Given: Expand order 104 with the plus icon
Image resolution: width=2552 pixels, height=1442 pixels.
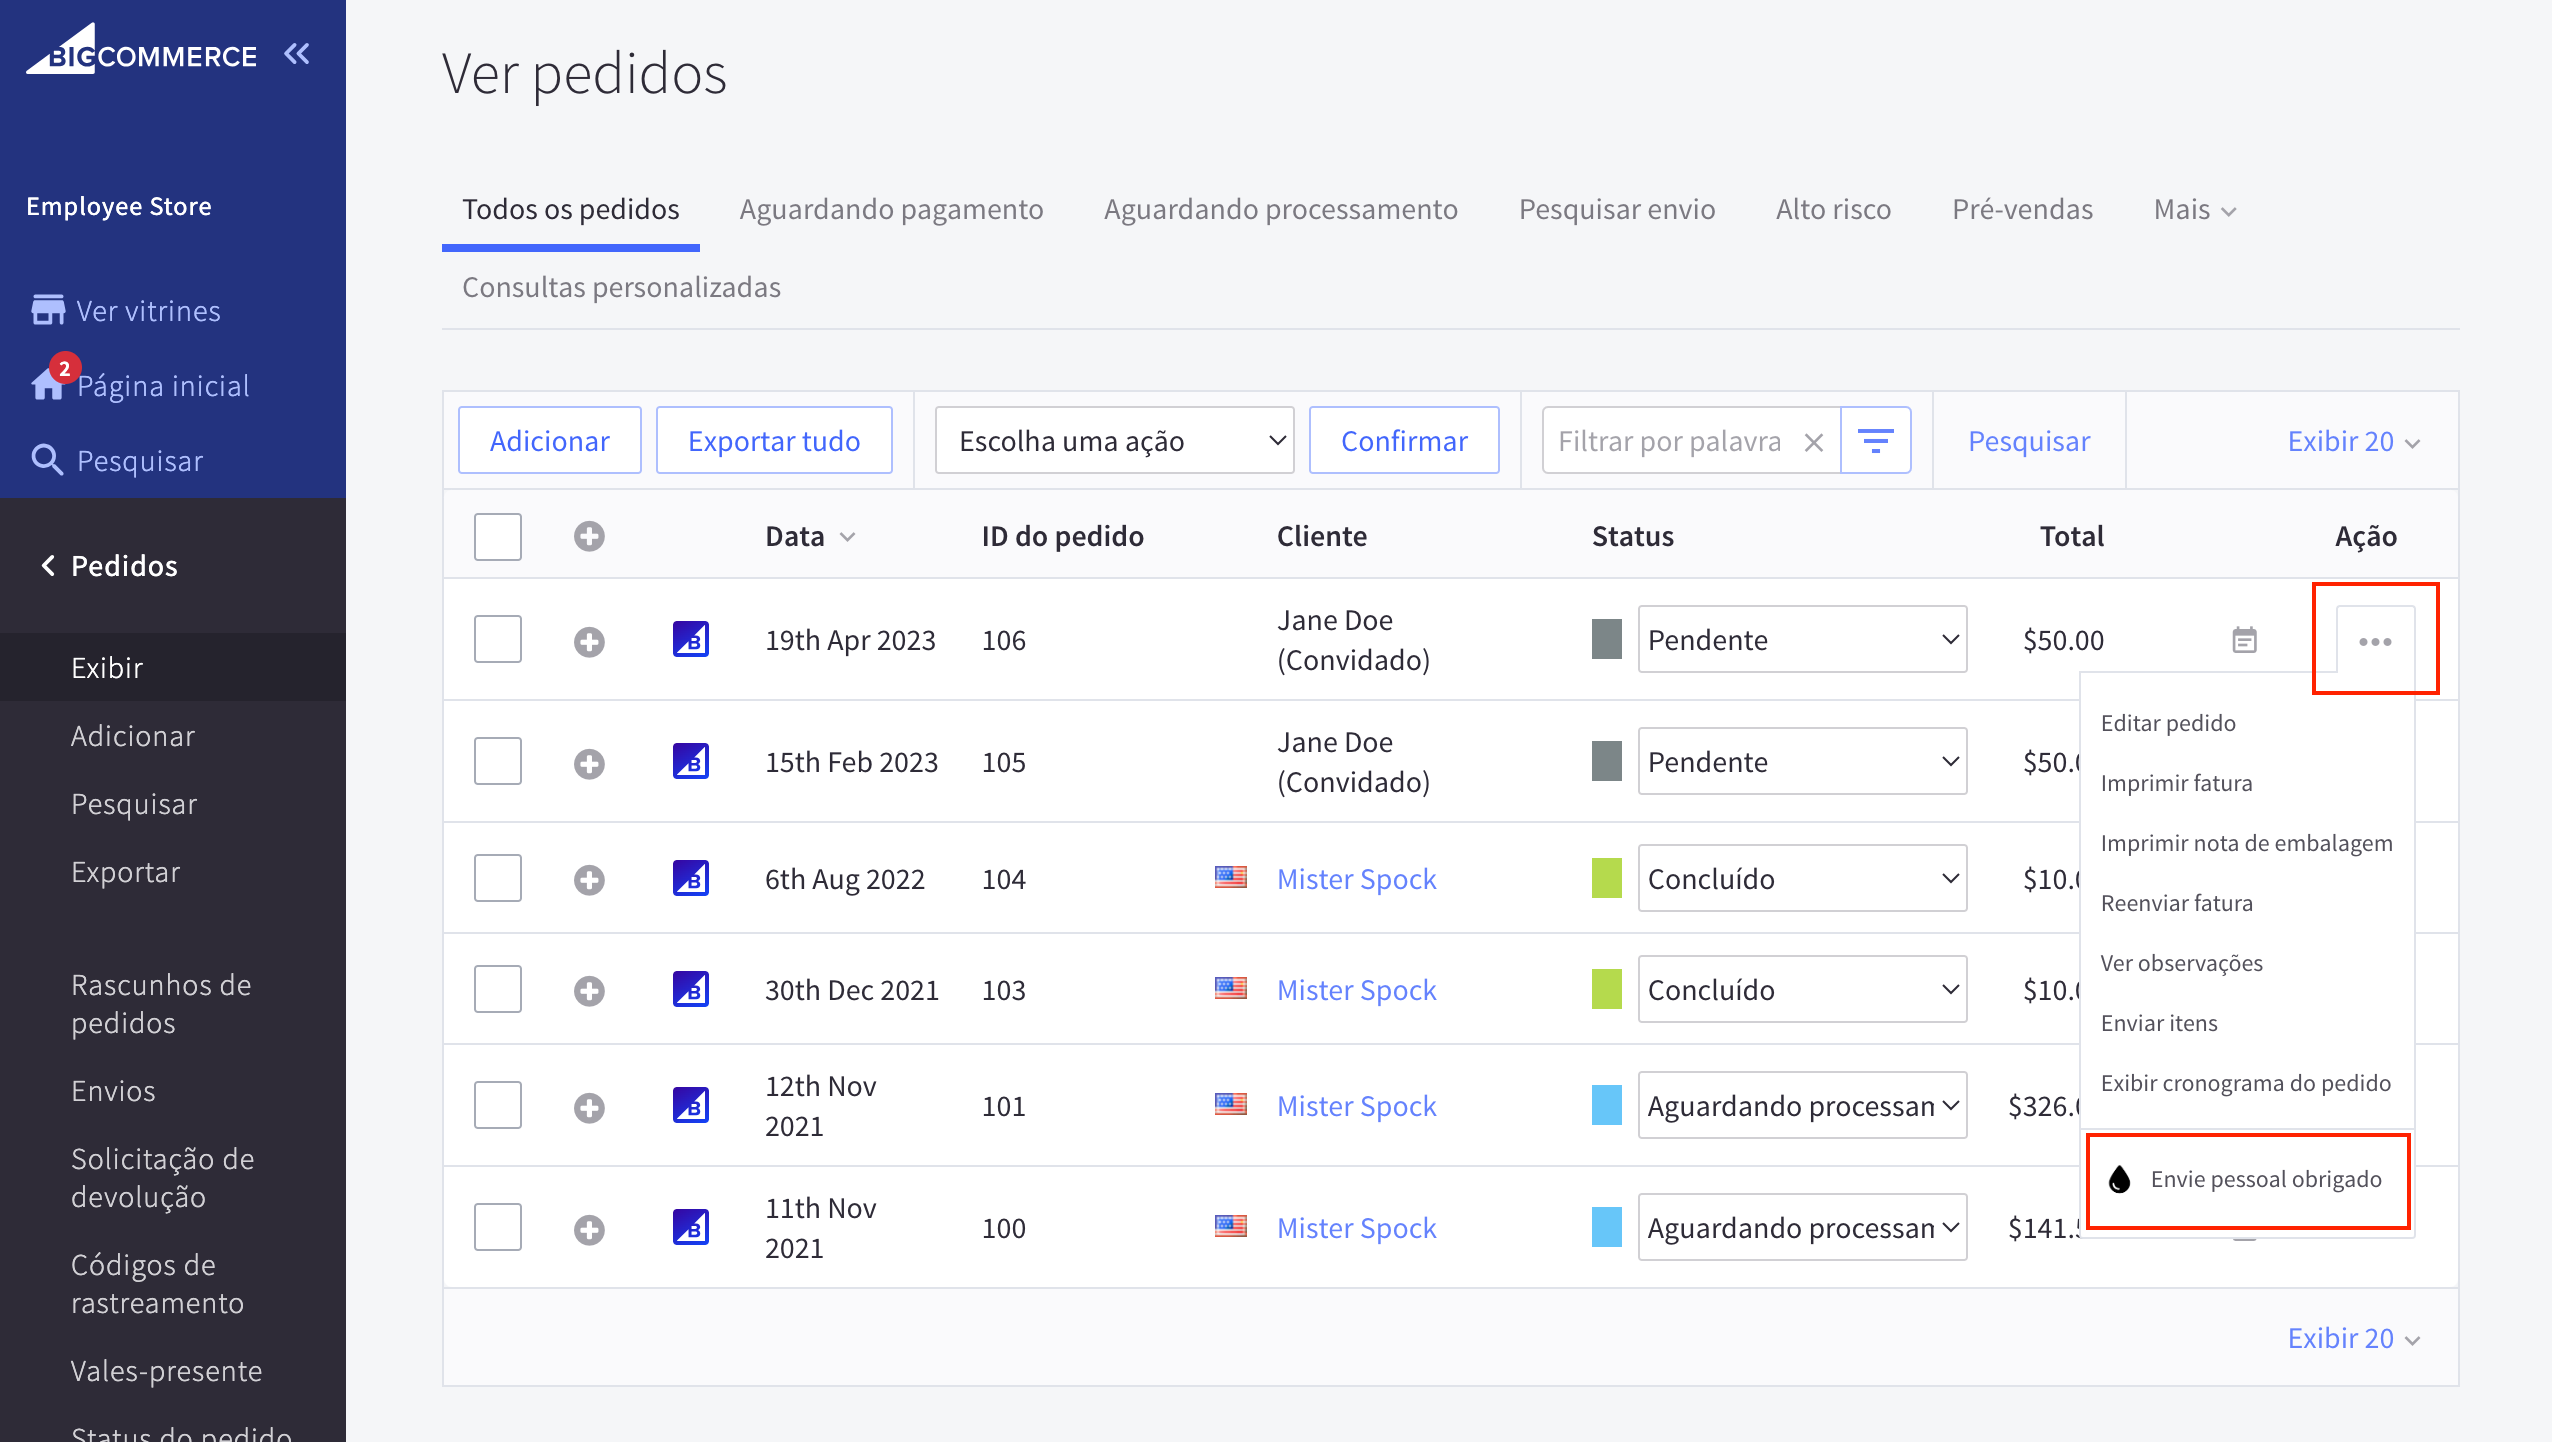Looking at the screenshot, I should click(x=590, y=879).
